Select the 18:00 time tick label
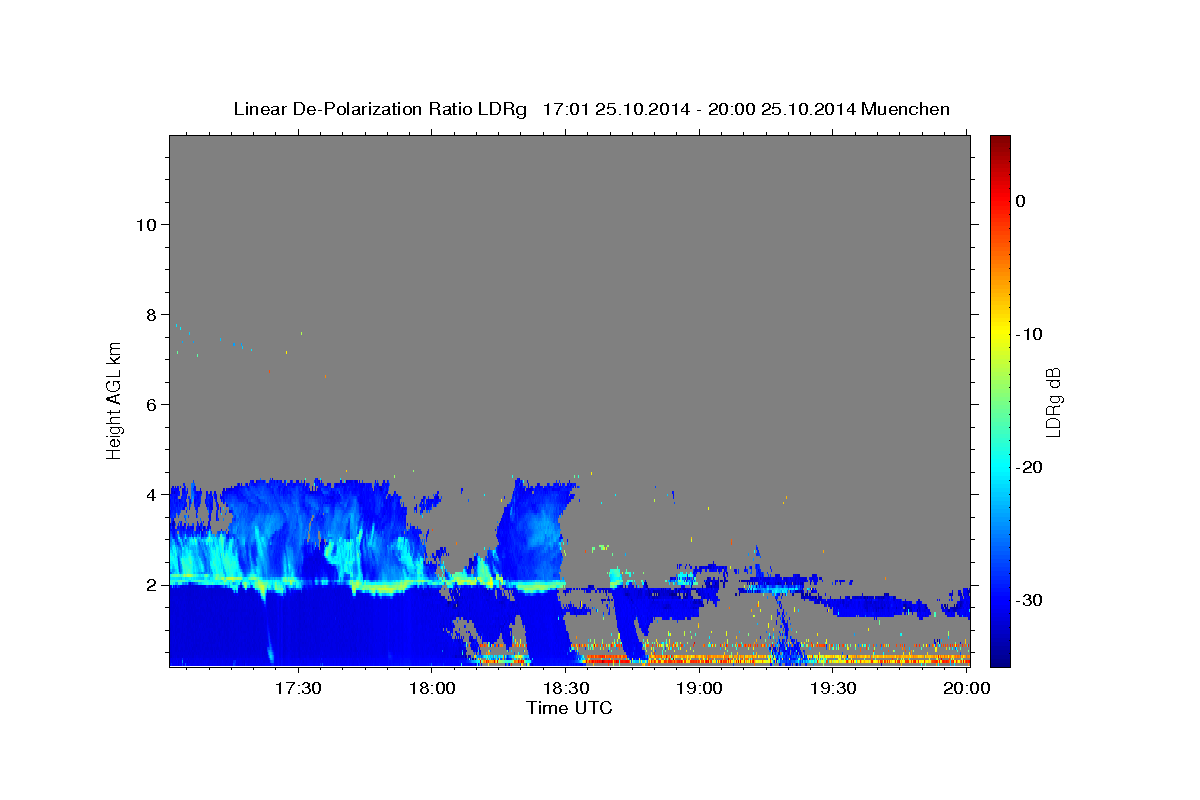Image resolution: width=1200 pixels, height=800 pixels. click(432, 689)
